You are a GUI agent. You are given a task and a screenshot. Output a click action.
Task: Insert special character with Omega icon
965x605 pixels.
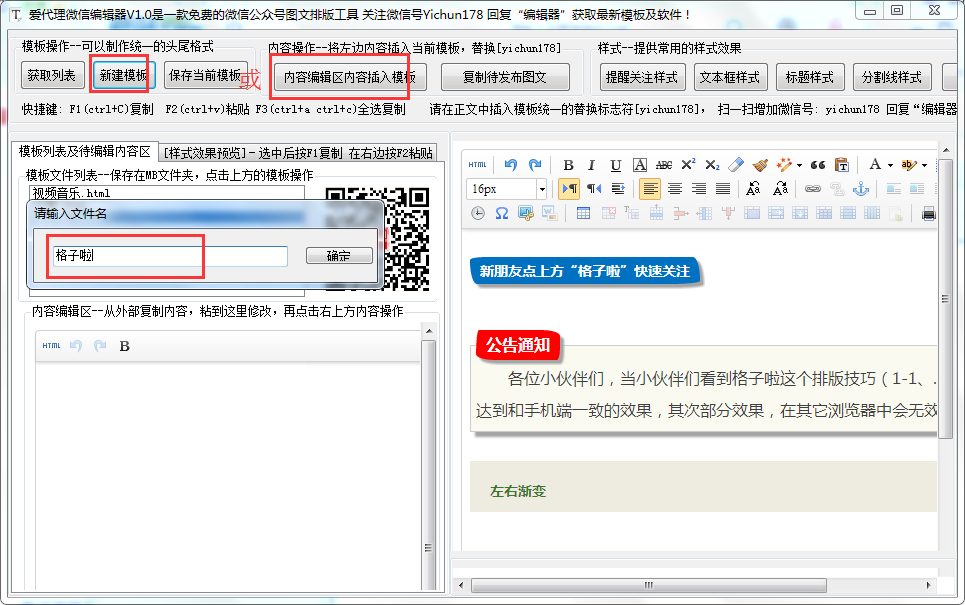[x=502, y=214]
